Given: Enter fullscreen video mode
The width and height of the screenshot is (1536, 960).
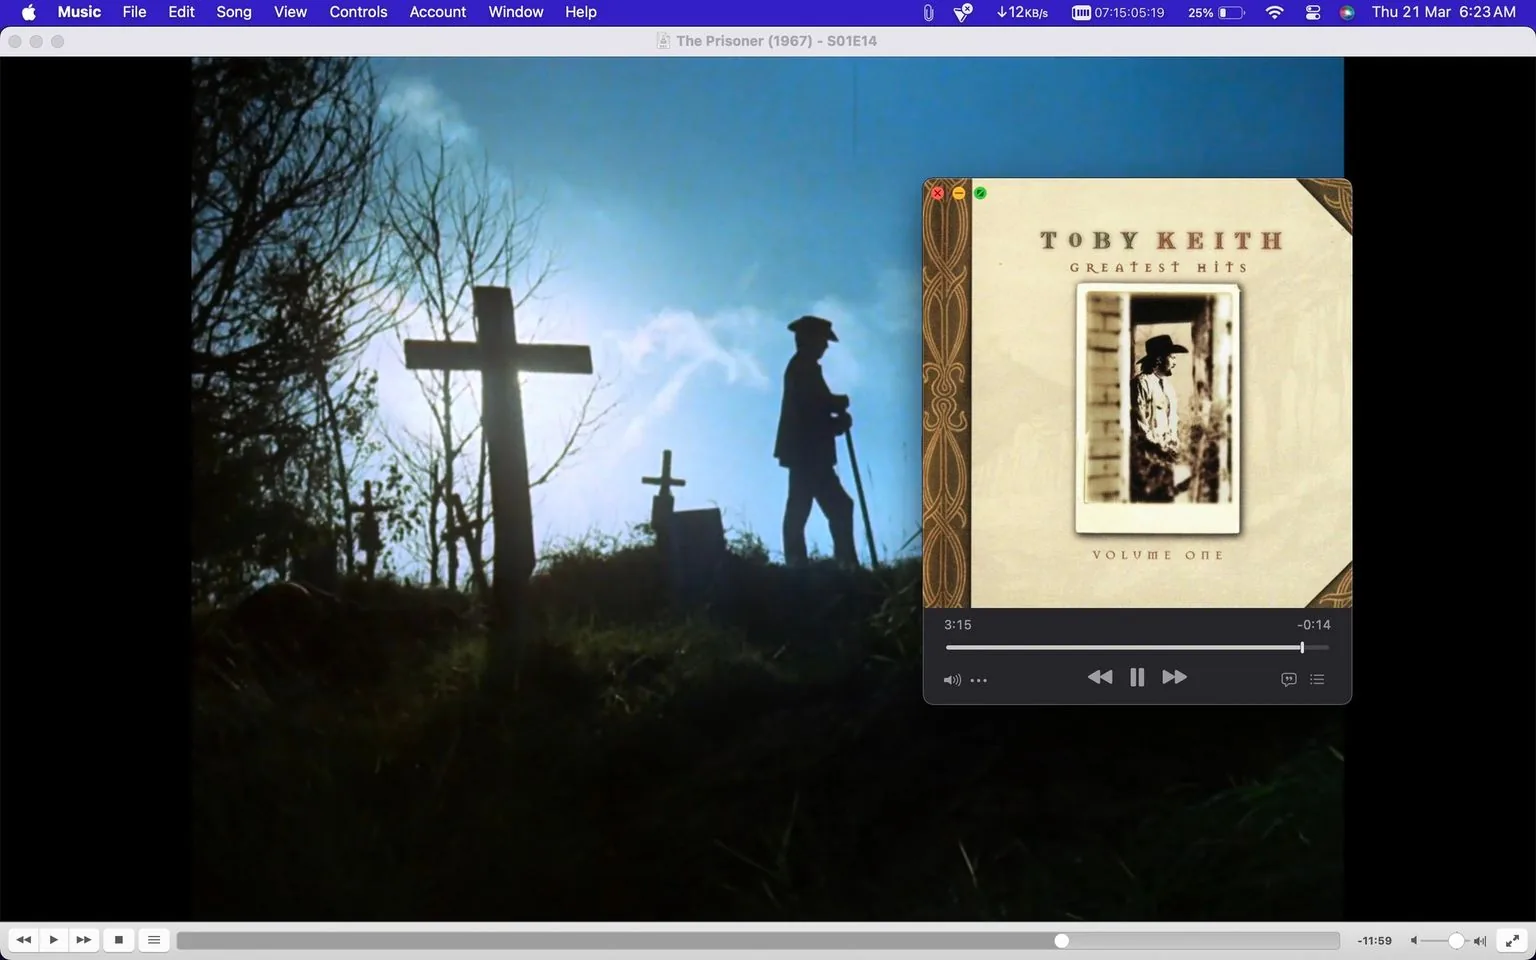Looking at the screenshot, I should pyautogui.click(x=1512, y=940).
